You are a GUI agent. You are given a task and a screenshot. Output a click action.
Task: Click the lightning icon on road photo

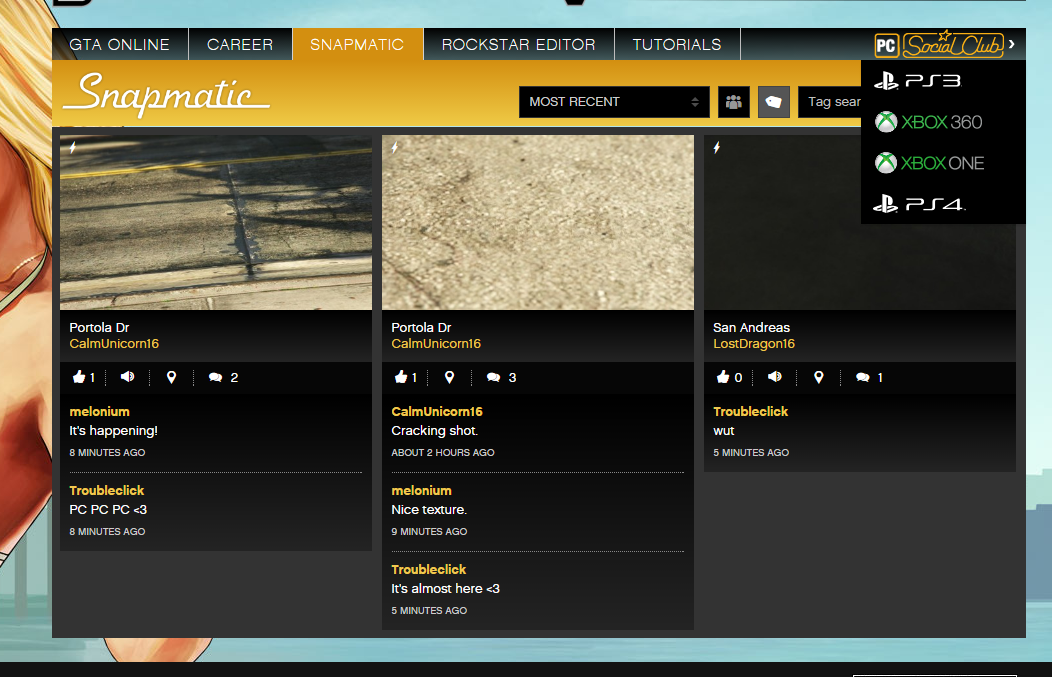click(73, 147)
